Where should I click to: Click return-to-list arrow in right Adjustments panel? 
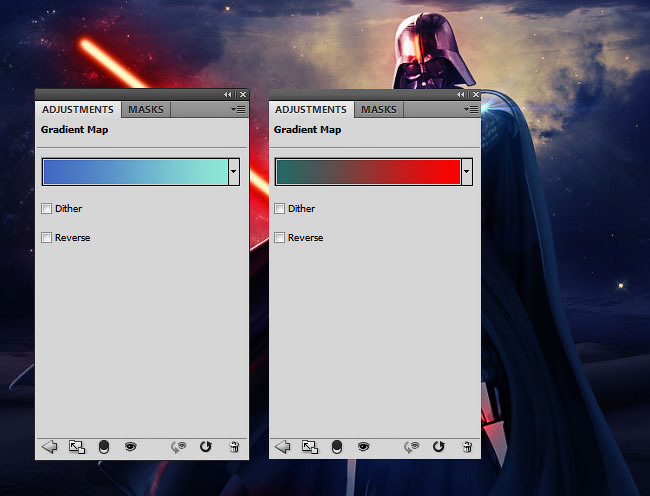(283, 447)
